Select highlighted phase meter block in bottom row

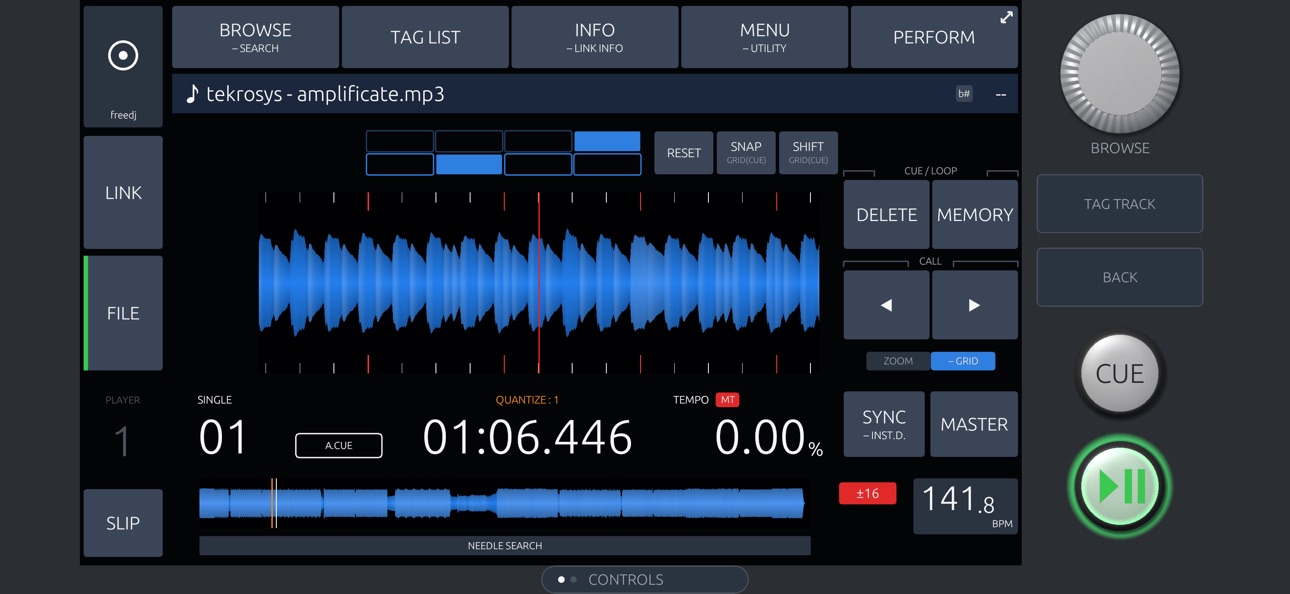coord(469,164)
